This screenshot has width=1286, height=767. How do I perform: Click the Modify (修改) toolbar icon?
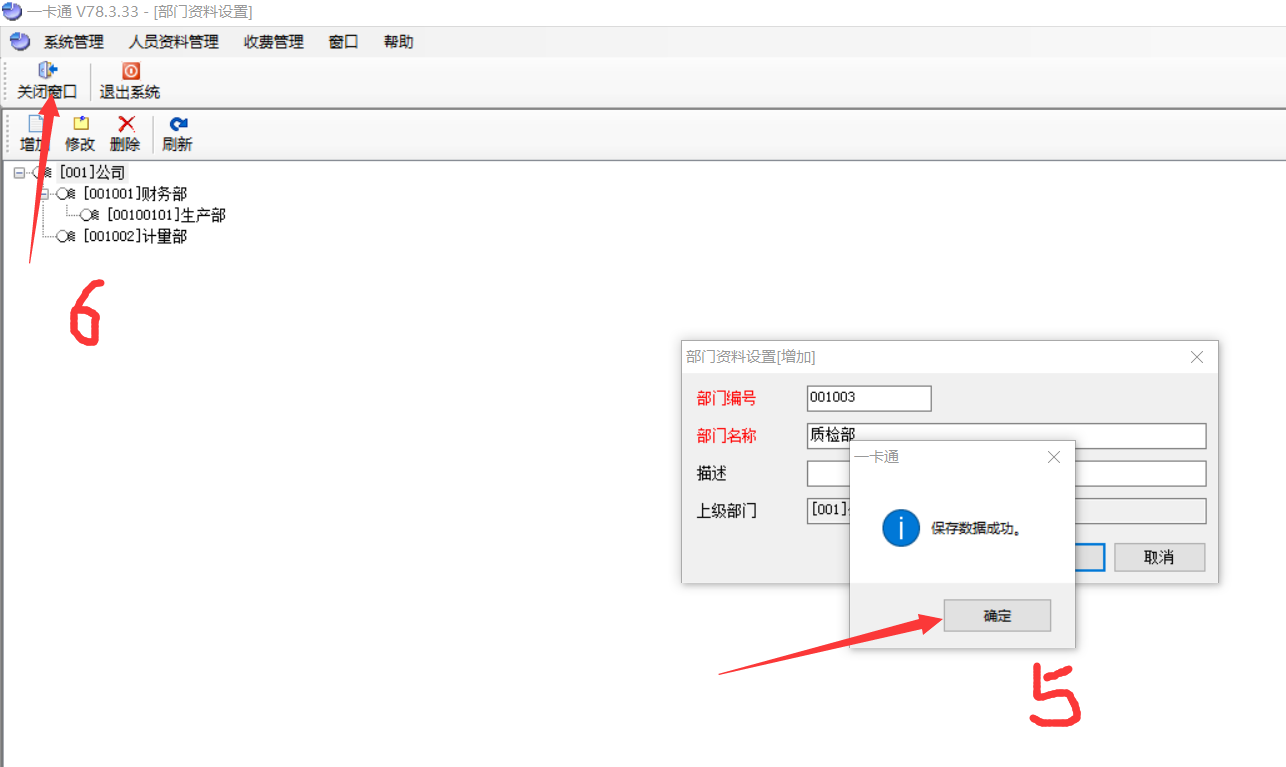pyautogui.click(x=80, y=124)
